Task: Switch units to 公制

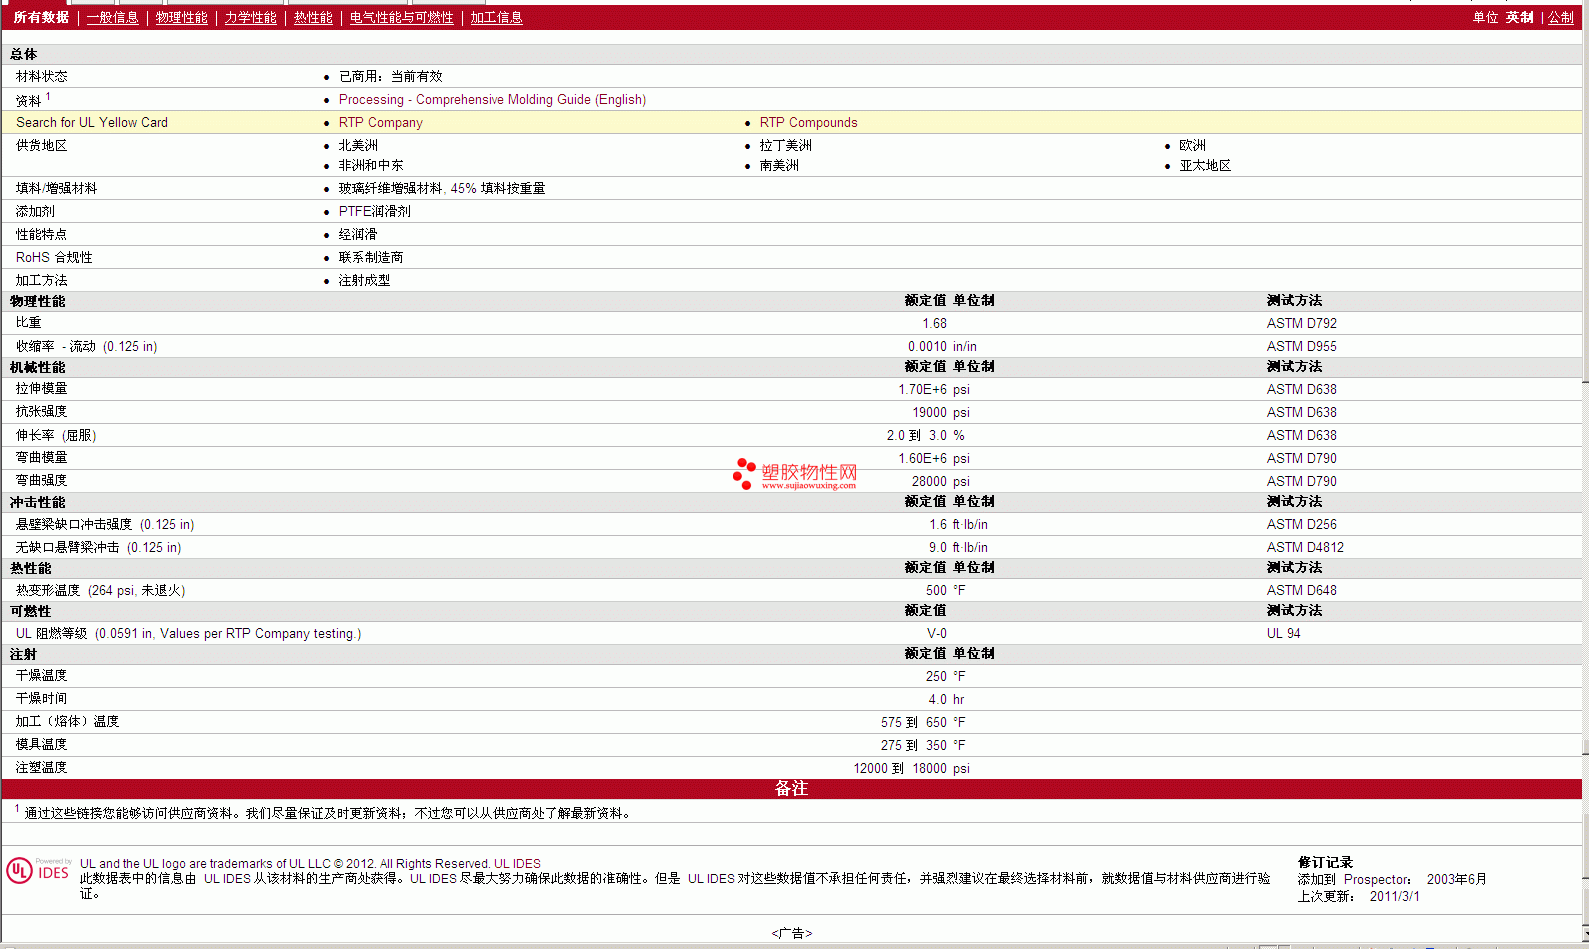Action: pos(1561,17)
